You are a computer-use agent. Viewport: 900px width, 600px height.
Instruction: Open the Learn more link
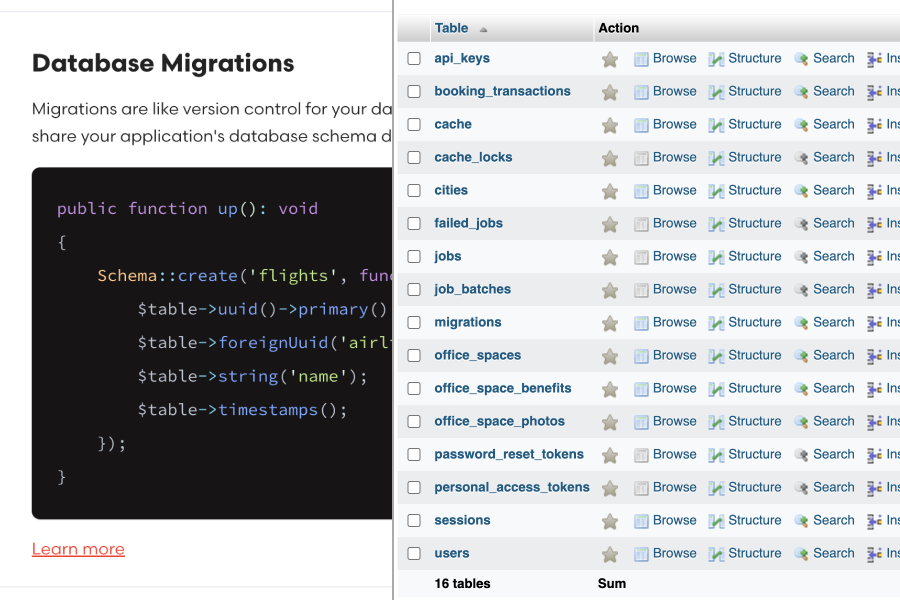coord(78,549)
